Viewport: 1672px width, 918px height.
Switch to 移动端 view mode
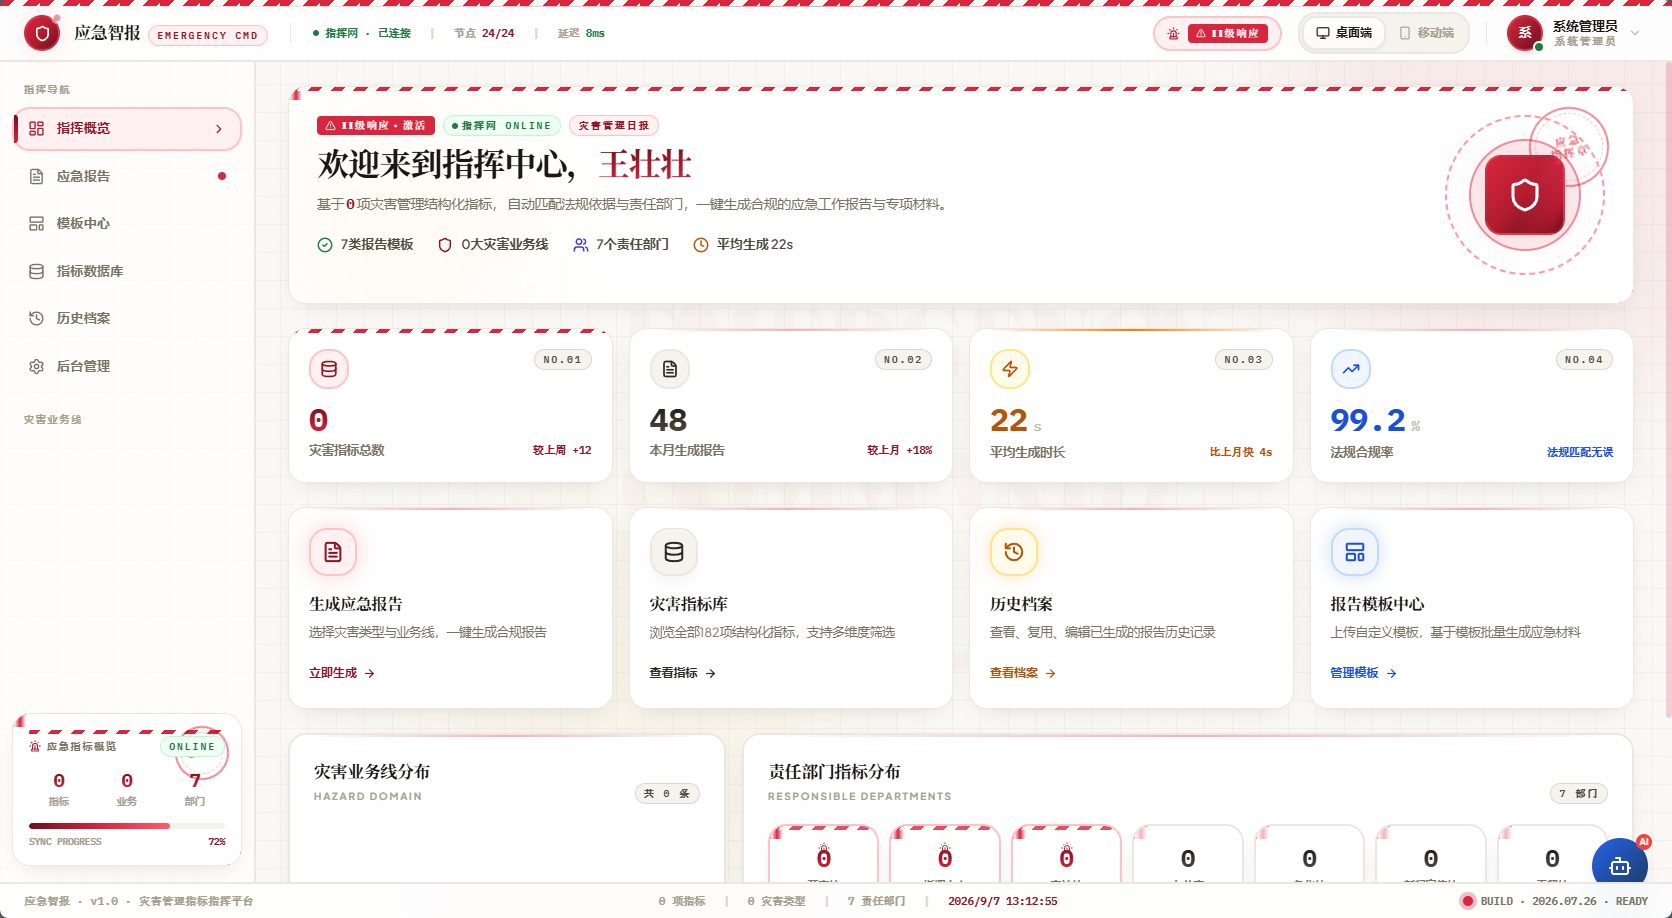(1426, 33)
